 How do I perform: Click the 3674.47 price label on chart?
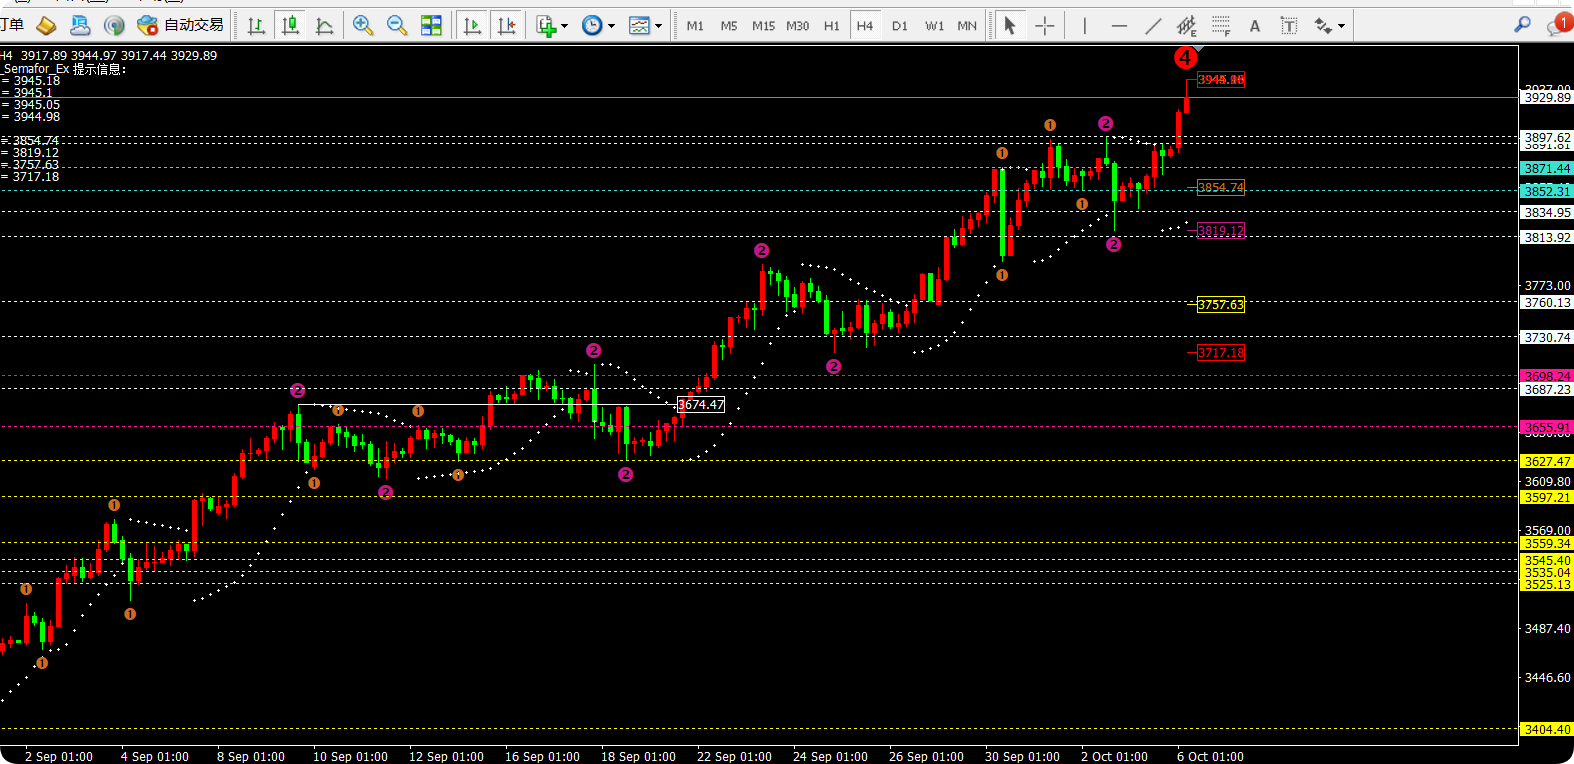click(701, 405)
